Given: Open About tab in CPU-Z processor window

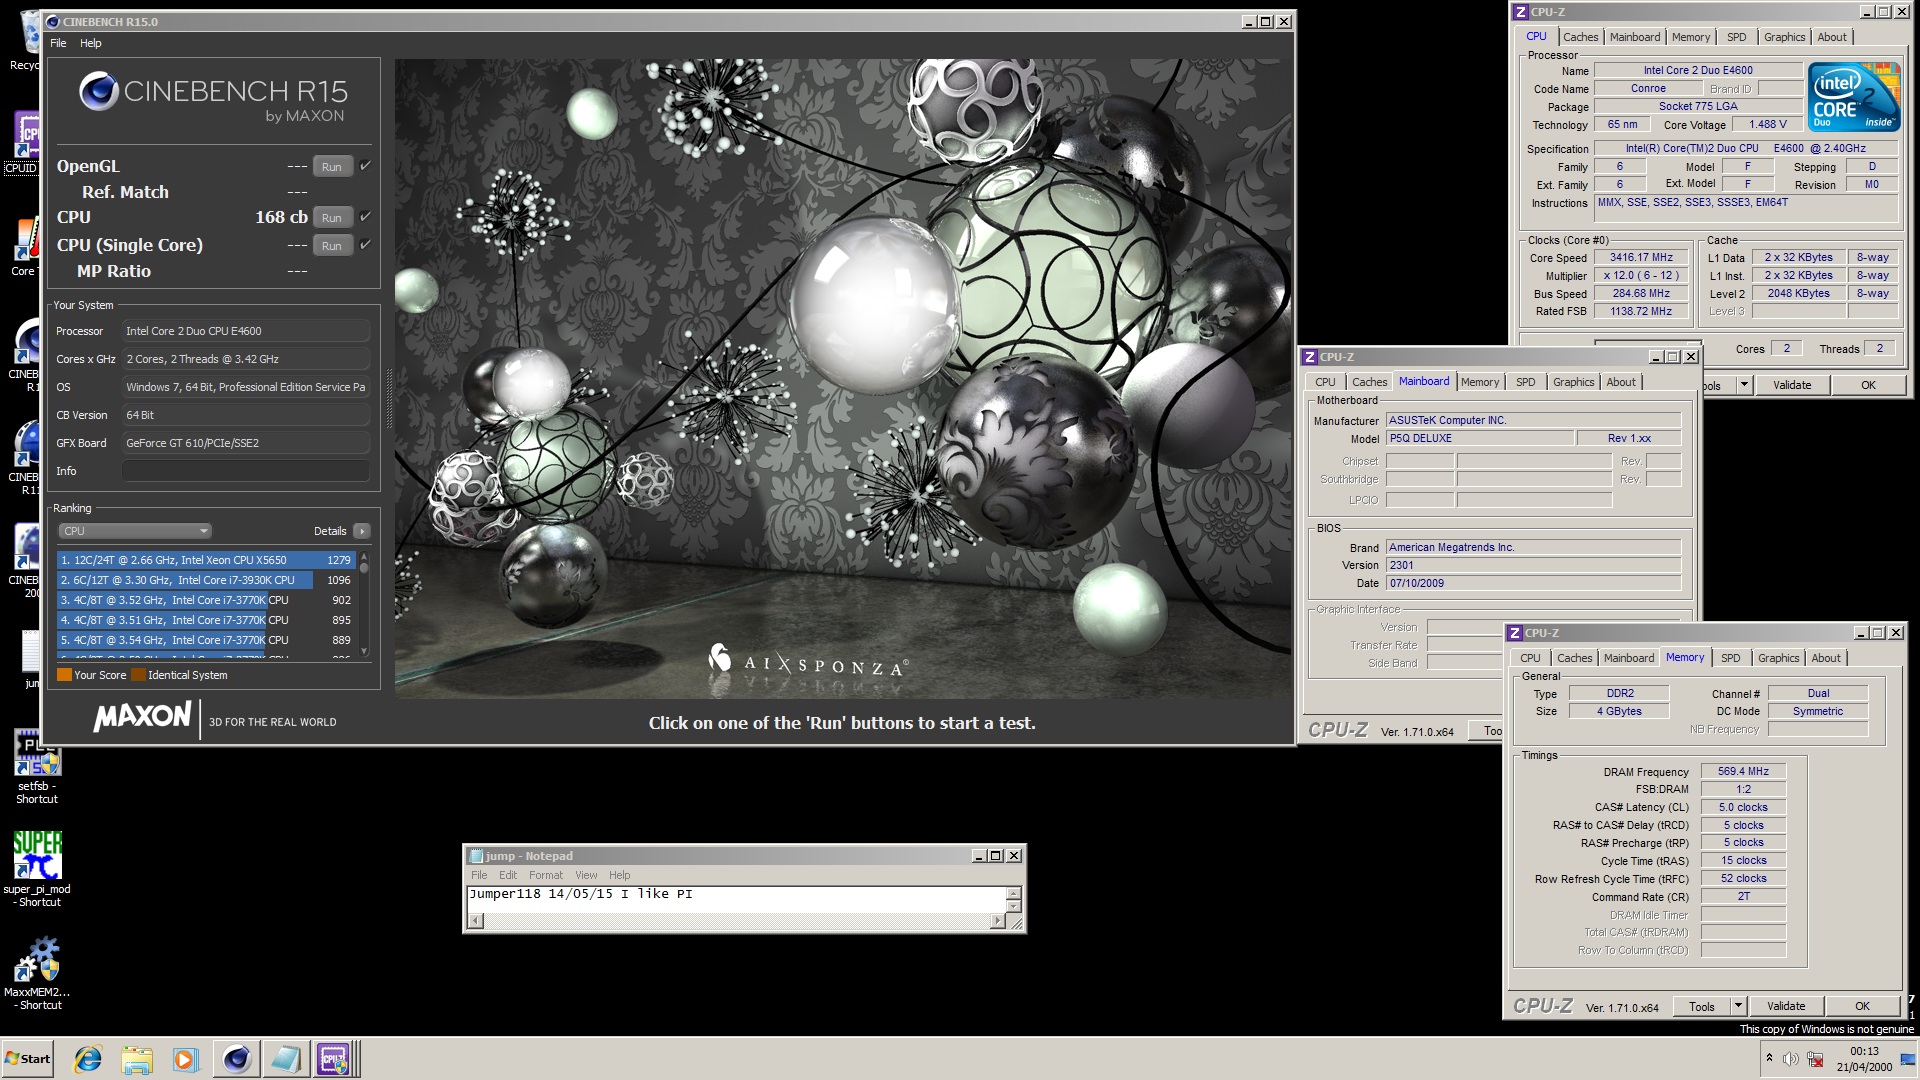Looking at the screenshot, I should [1832, 37].
